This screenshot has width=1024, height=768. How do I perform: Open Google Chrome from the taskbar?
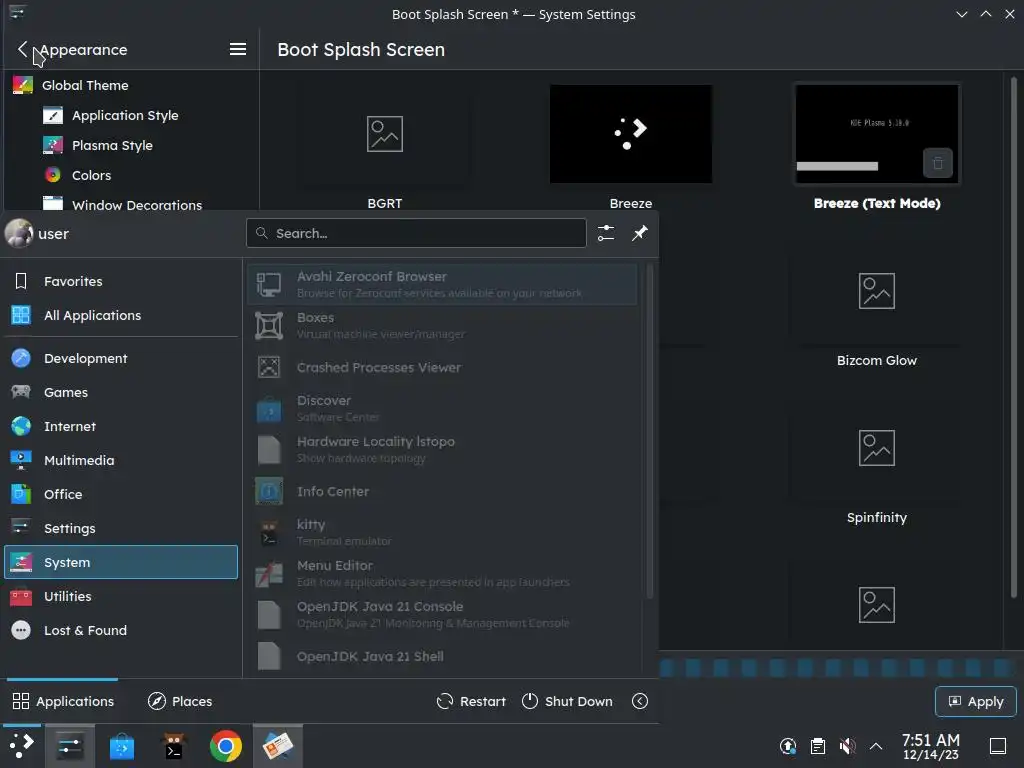(x=225, y=746)
